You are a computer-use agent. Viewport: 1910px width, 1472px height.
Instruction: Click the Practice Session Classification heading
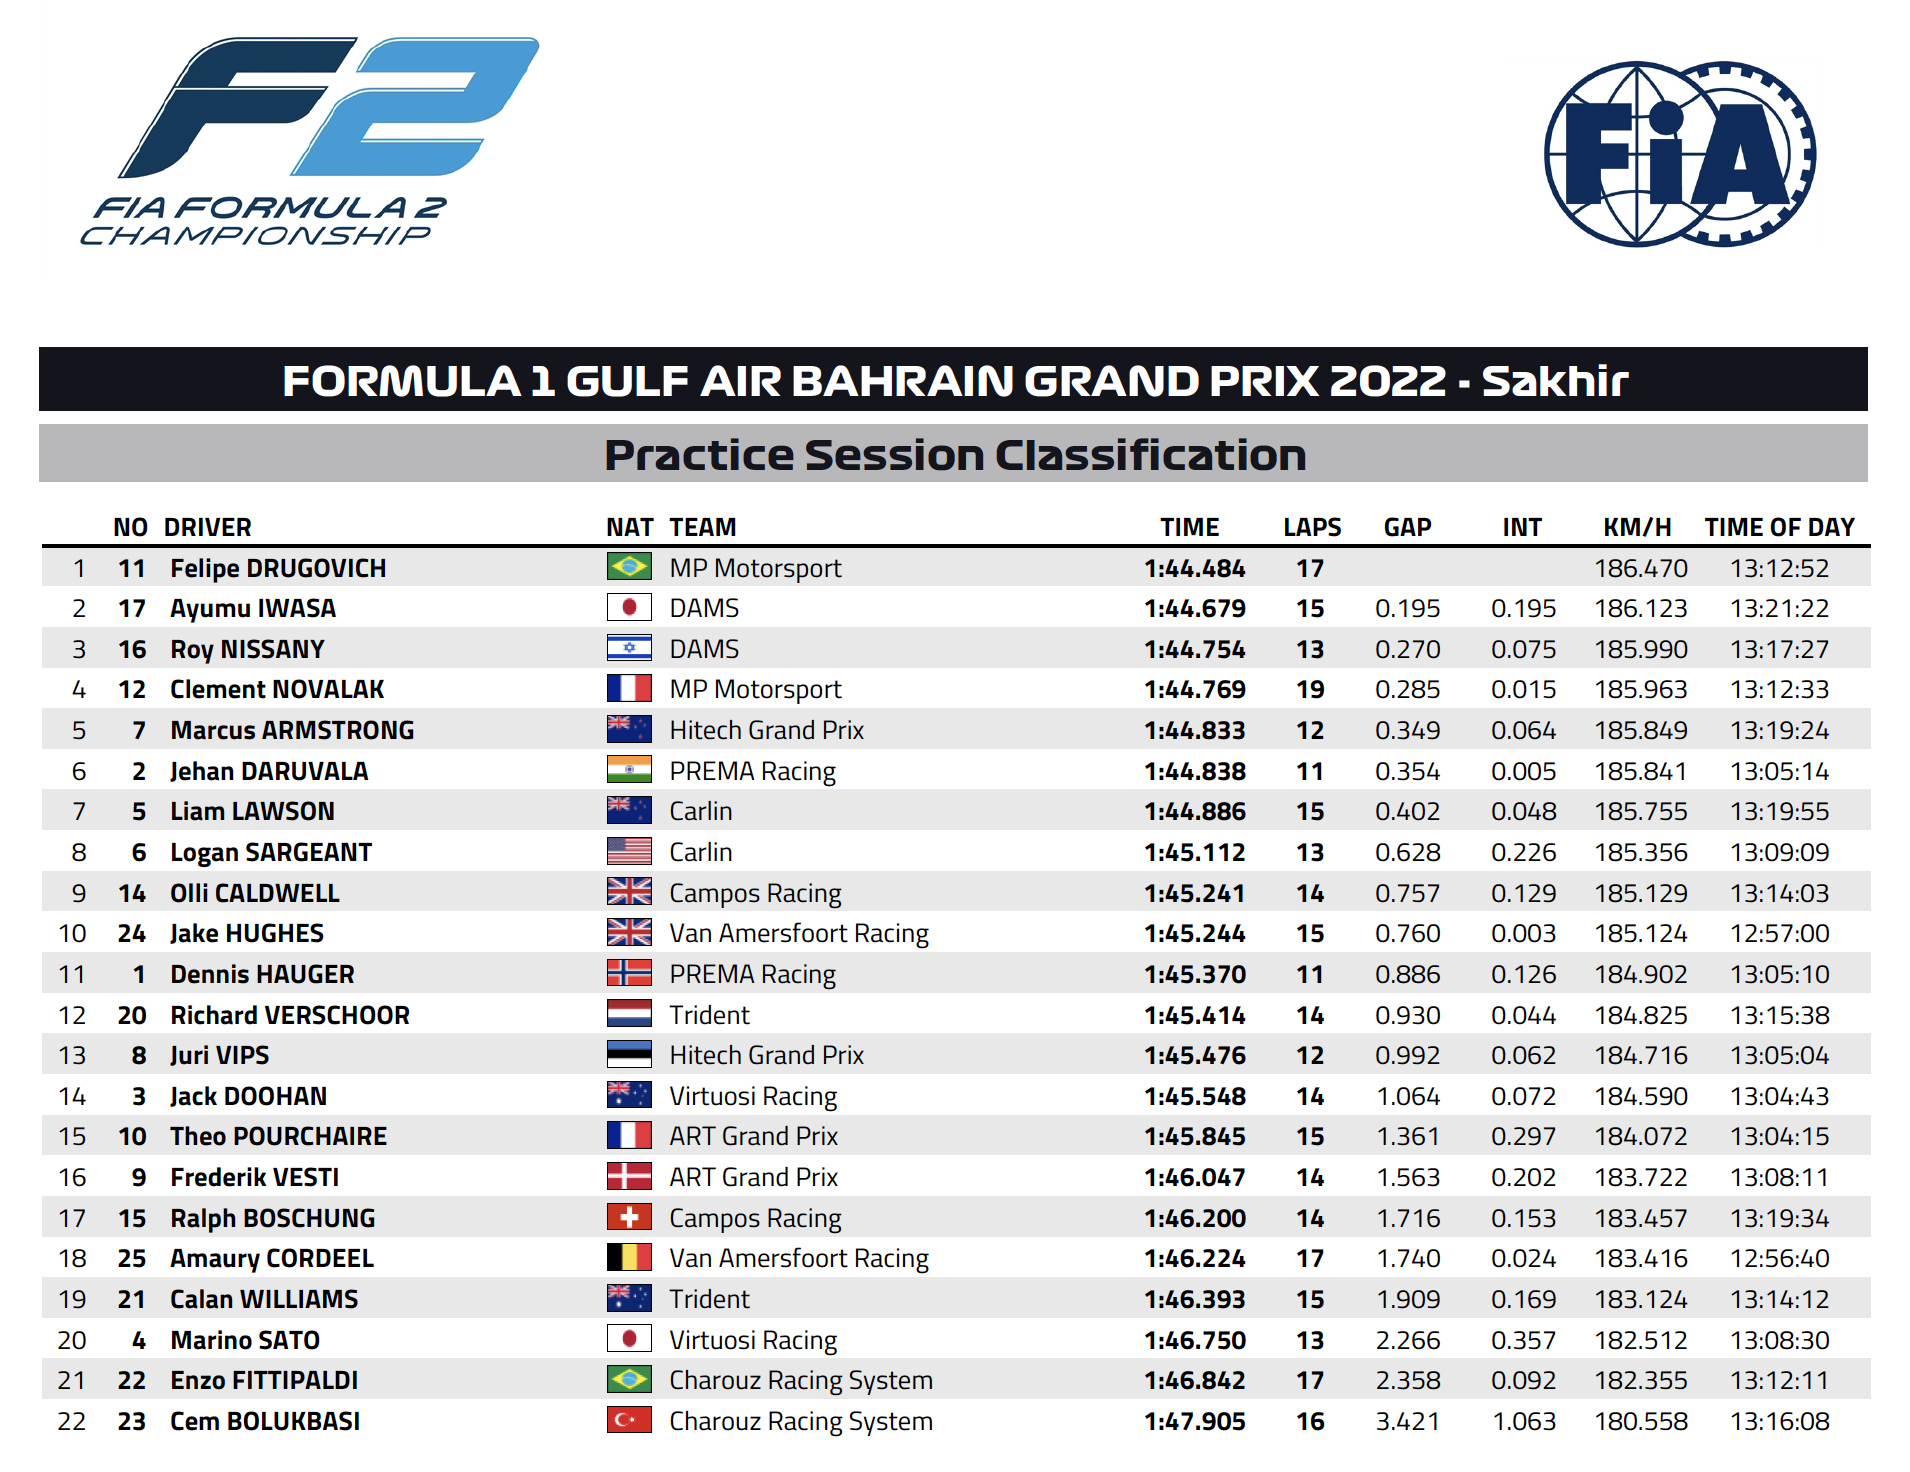tap(954, 454)
